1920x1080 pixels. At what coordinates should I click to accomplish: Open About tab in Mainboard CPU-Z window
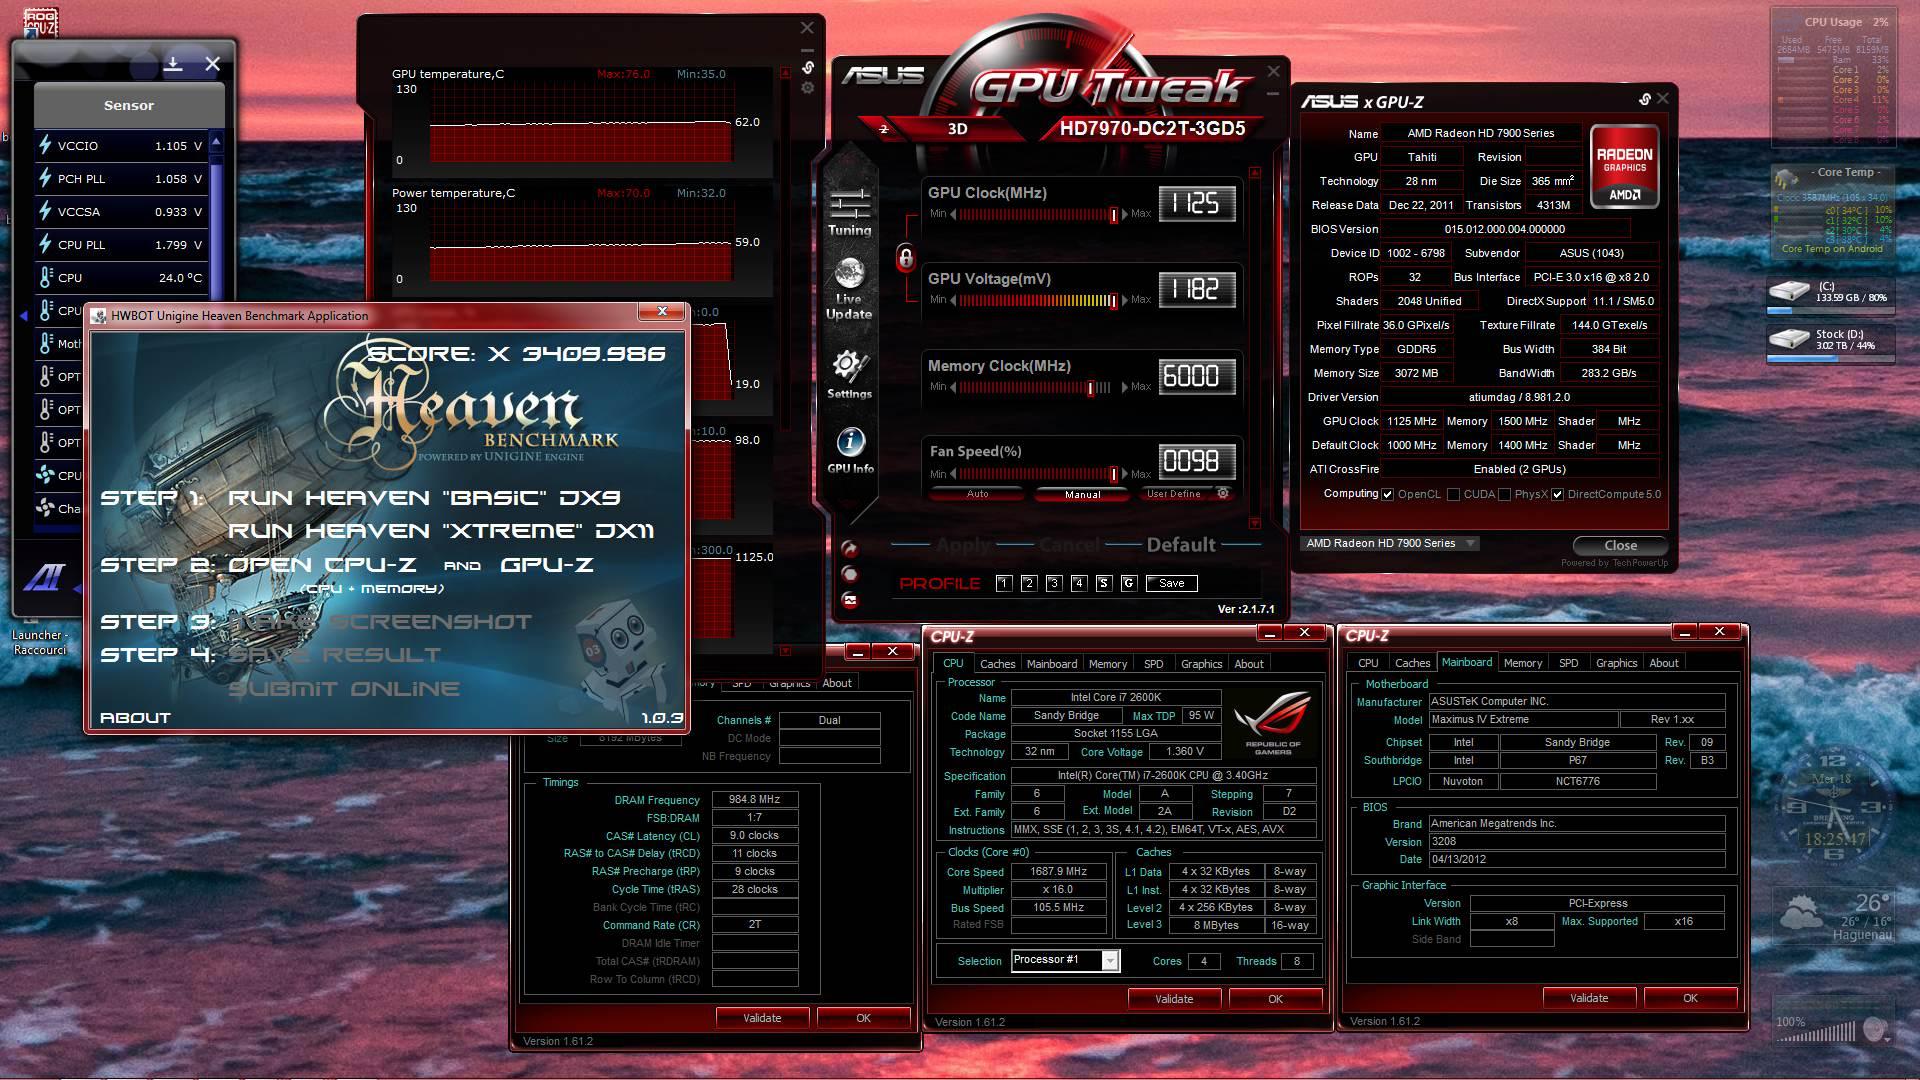(x=1664, y=663)
